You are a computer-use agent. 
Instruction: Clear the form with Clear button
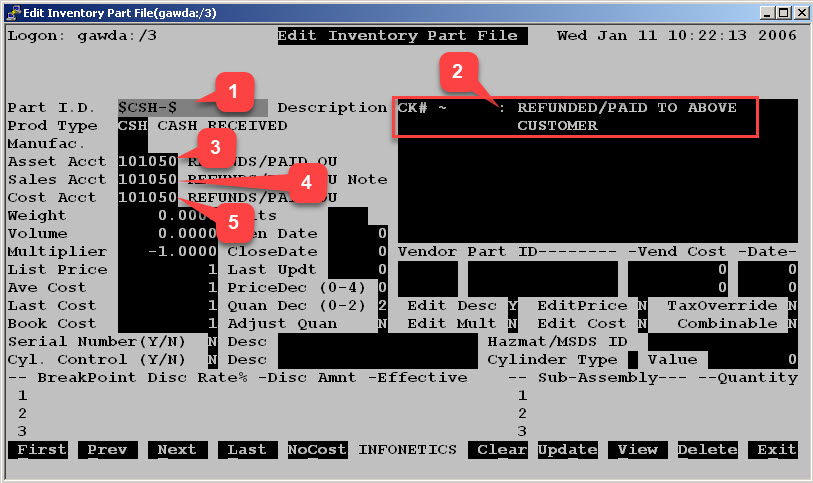pyautogui.click(x=501, y=450)
